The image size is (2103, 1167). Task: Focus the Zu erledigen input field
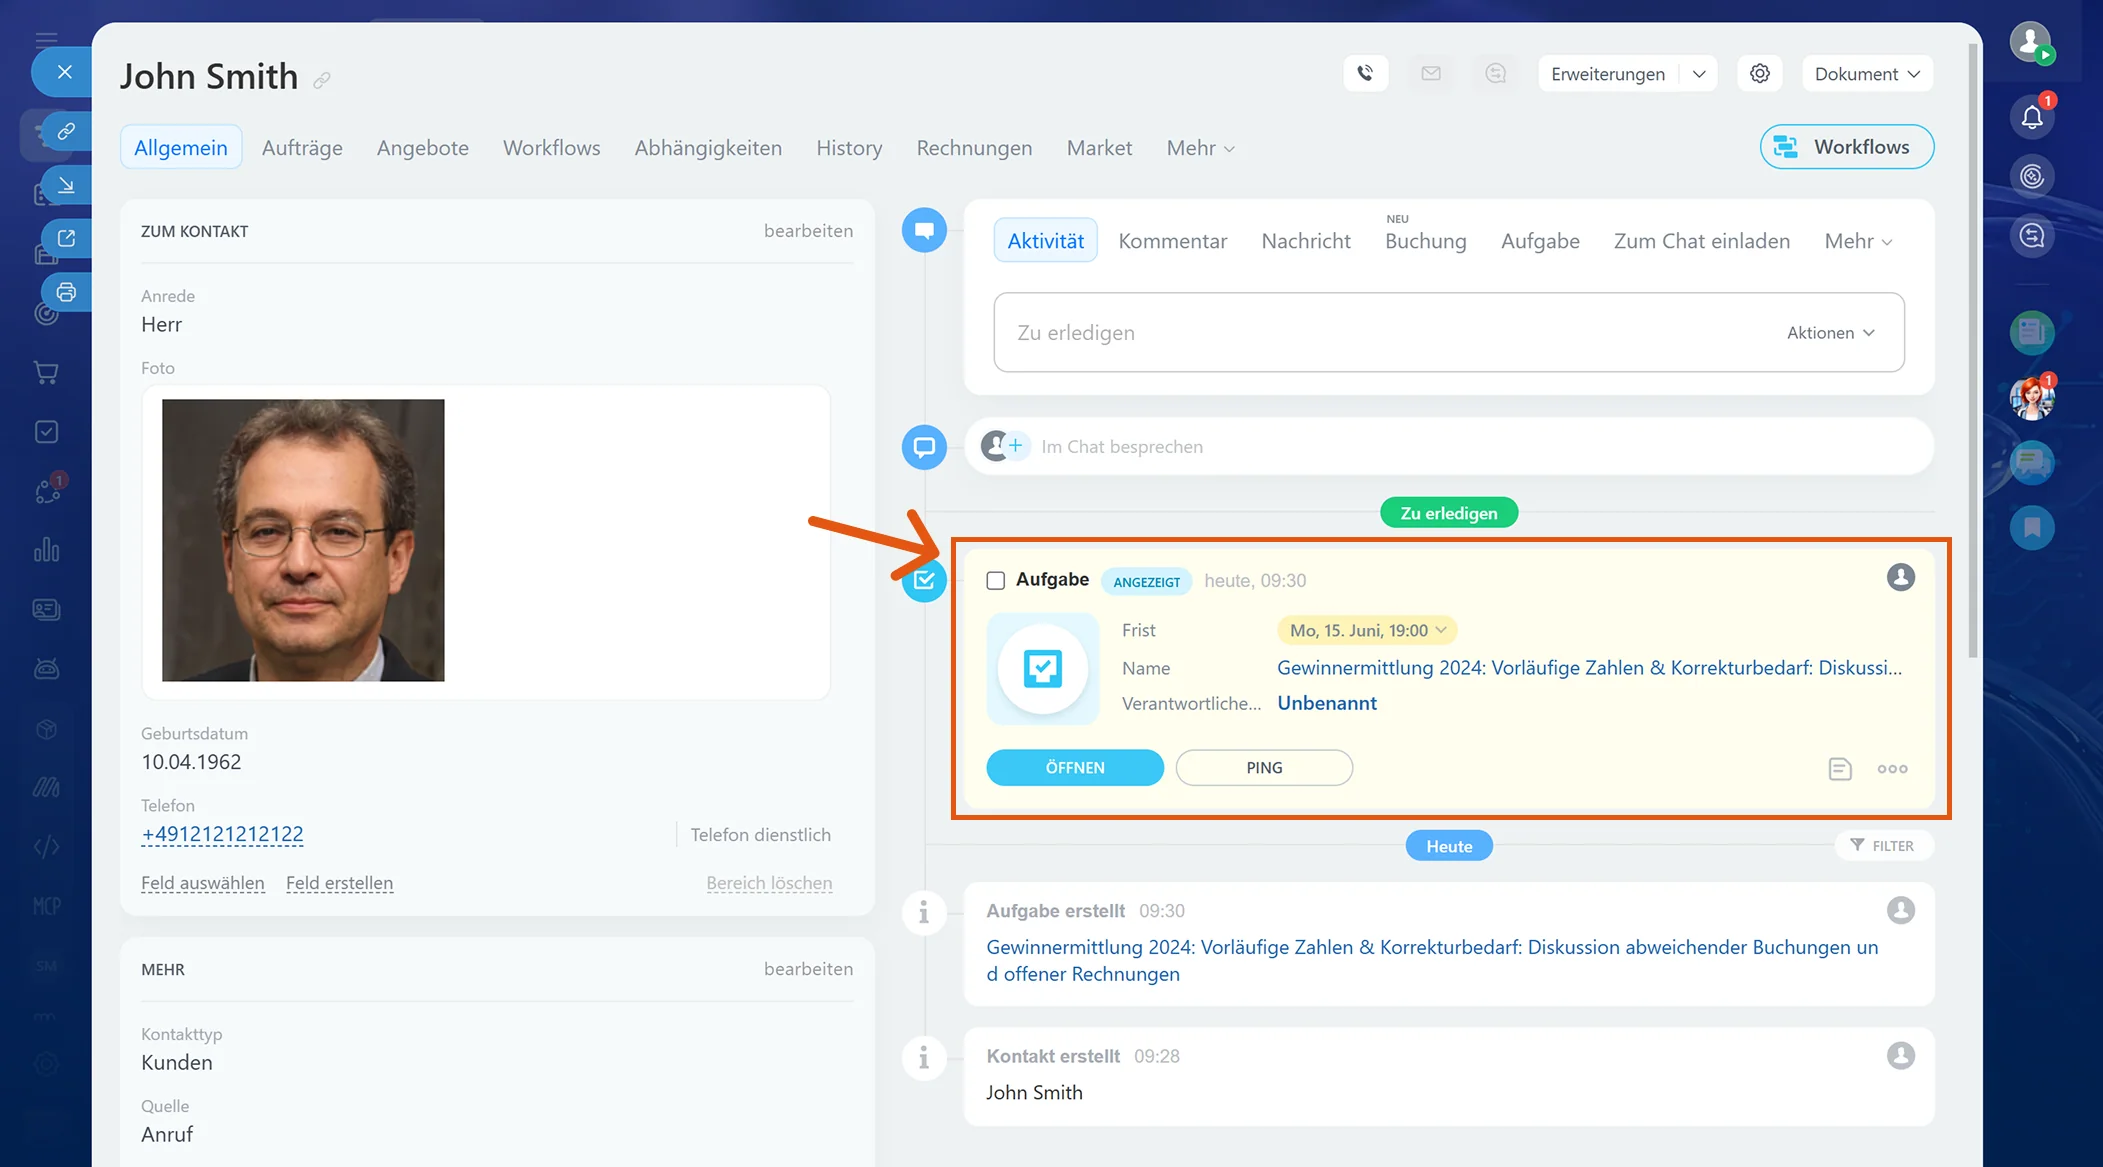click(x=1390, y=333)
